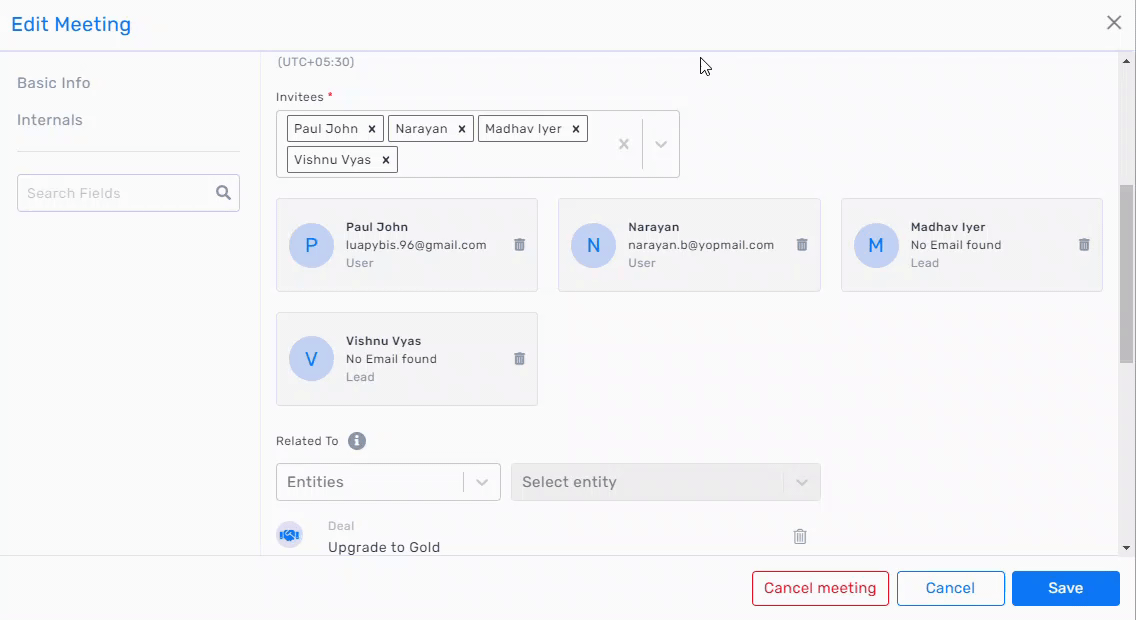Image resolution: width=1136 pixels, height=620 pixels.
Task: Delete Narayan invitee card via trash icon
Action: pos(802,245)
